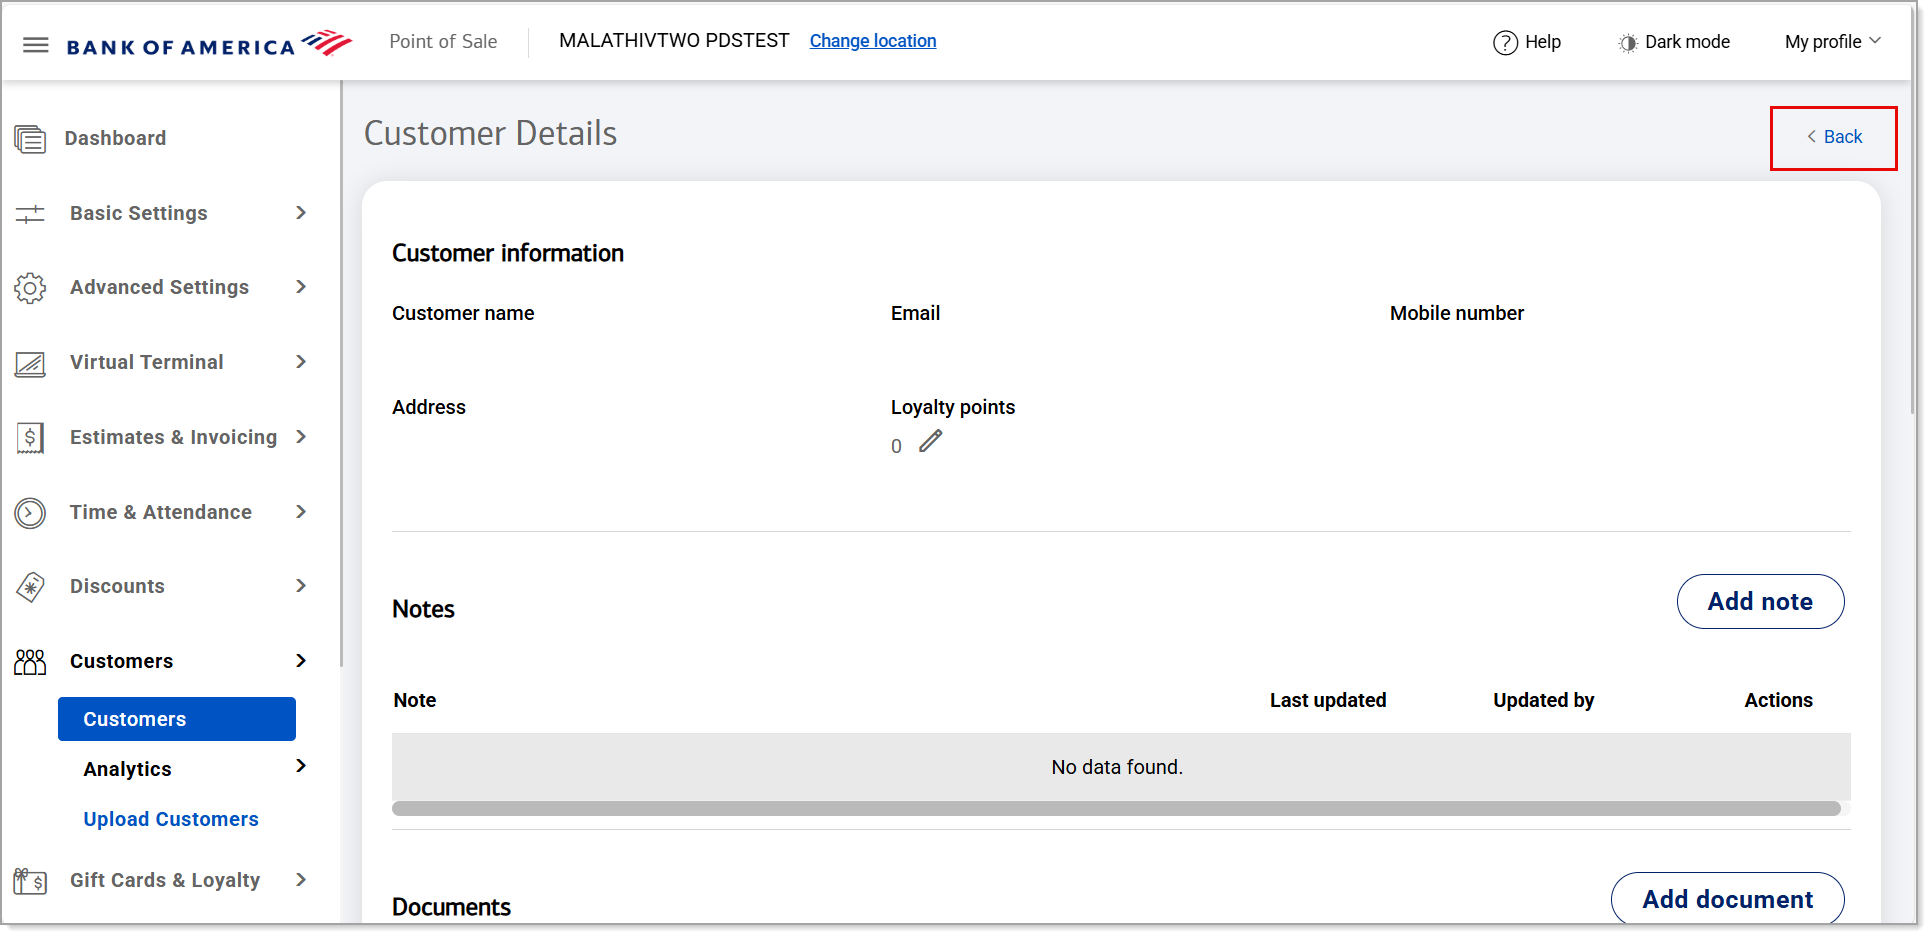Expand the Basic Settings chevron
The image size is (1930, 937).
301,213
